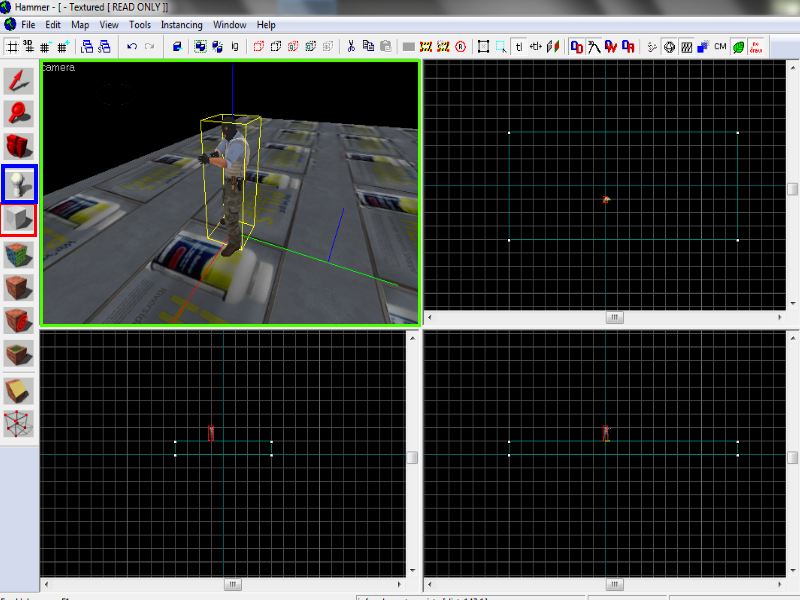Viewport: 800px width, 600px height.
Task: Select the Entity tool
Action: tap(19, 184)
